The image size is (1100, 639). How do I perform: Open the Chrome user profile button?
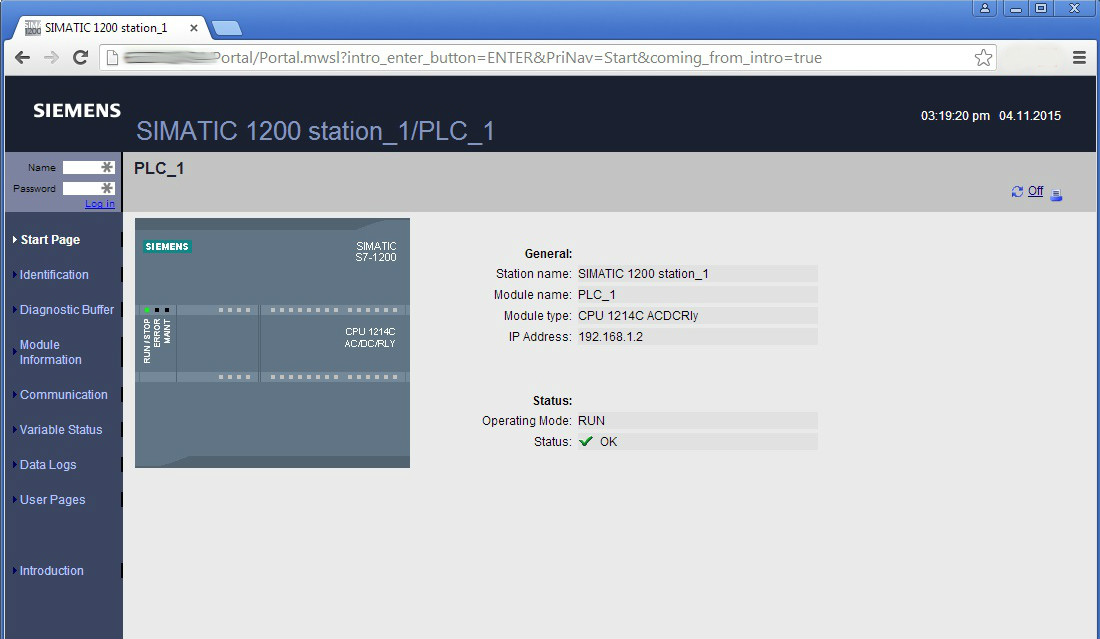pyautogui.click(x=985, y=8)
